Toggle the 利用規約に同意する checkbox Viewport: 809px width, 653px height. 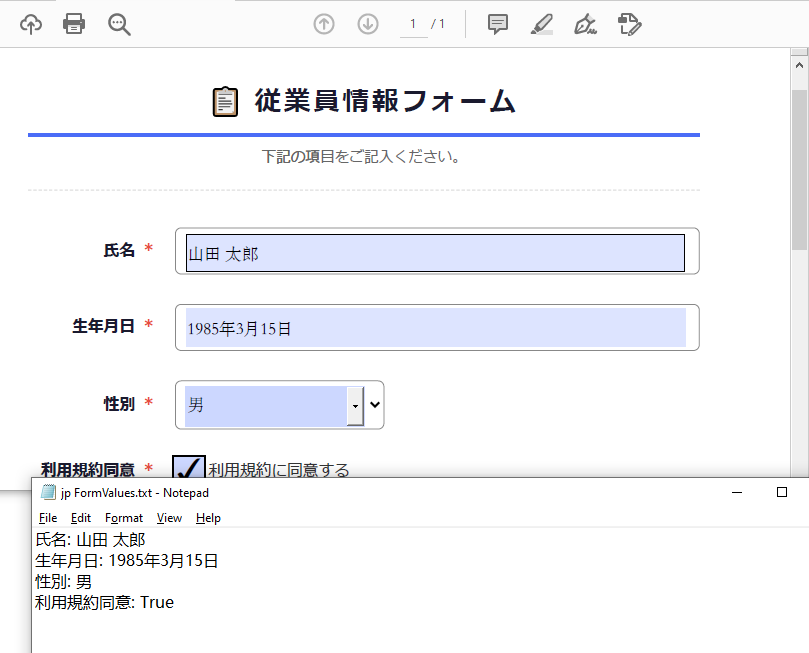click(x=189, y=467)
